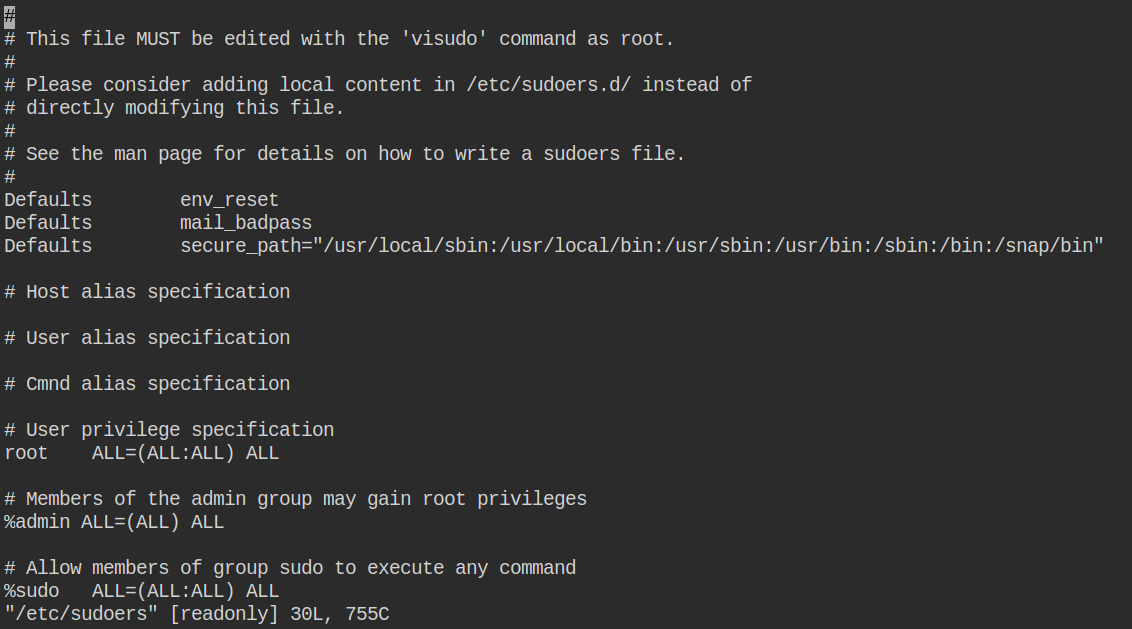Click the '# Cmnd alias specification' comment
The image size is (1132, 629).
[x=147, y=384]
